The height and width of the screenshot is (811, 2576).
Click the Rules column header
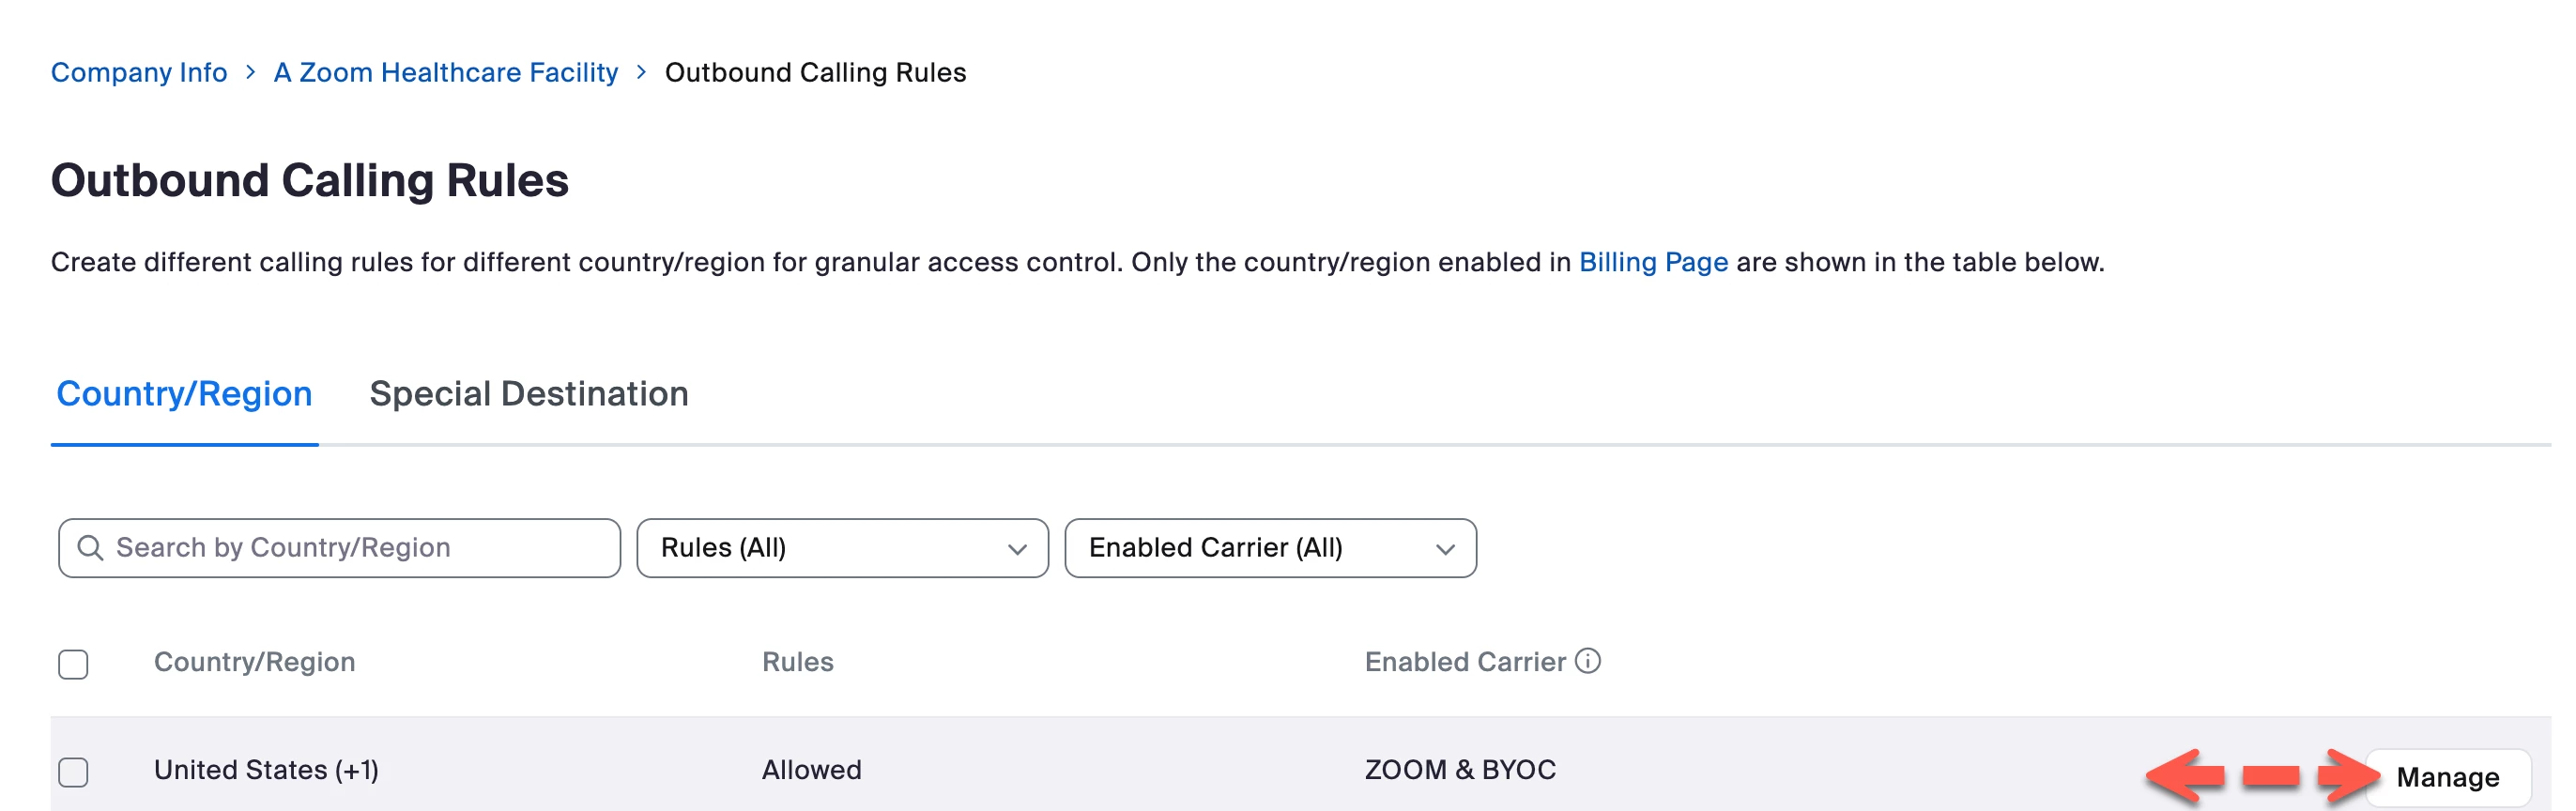pyautogui.click(x=797, y=662)
